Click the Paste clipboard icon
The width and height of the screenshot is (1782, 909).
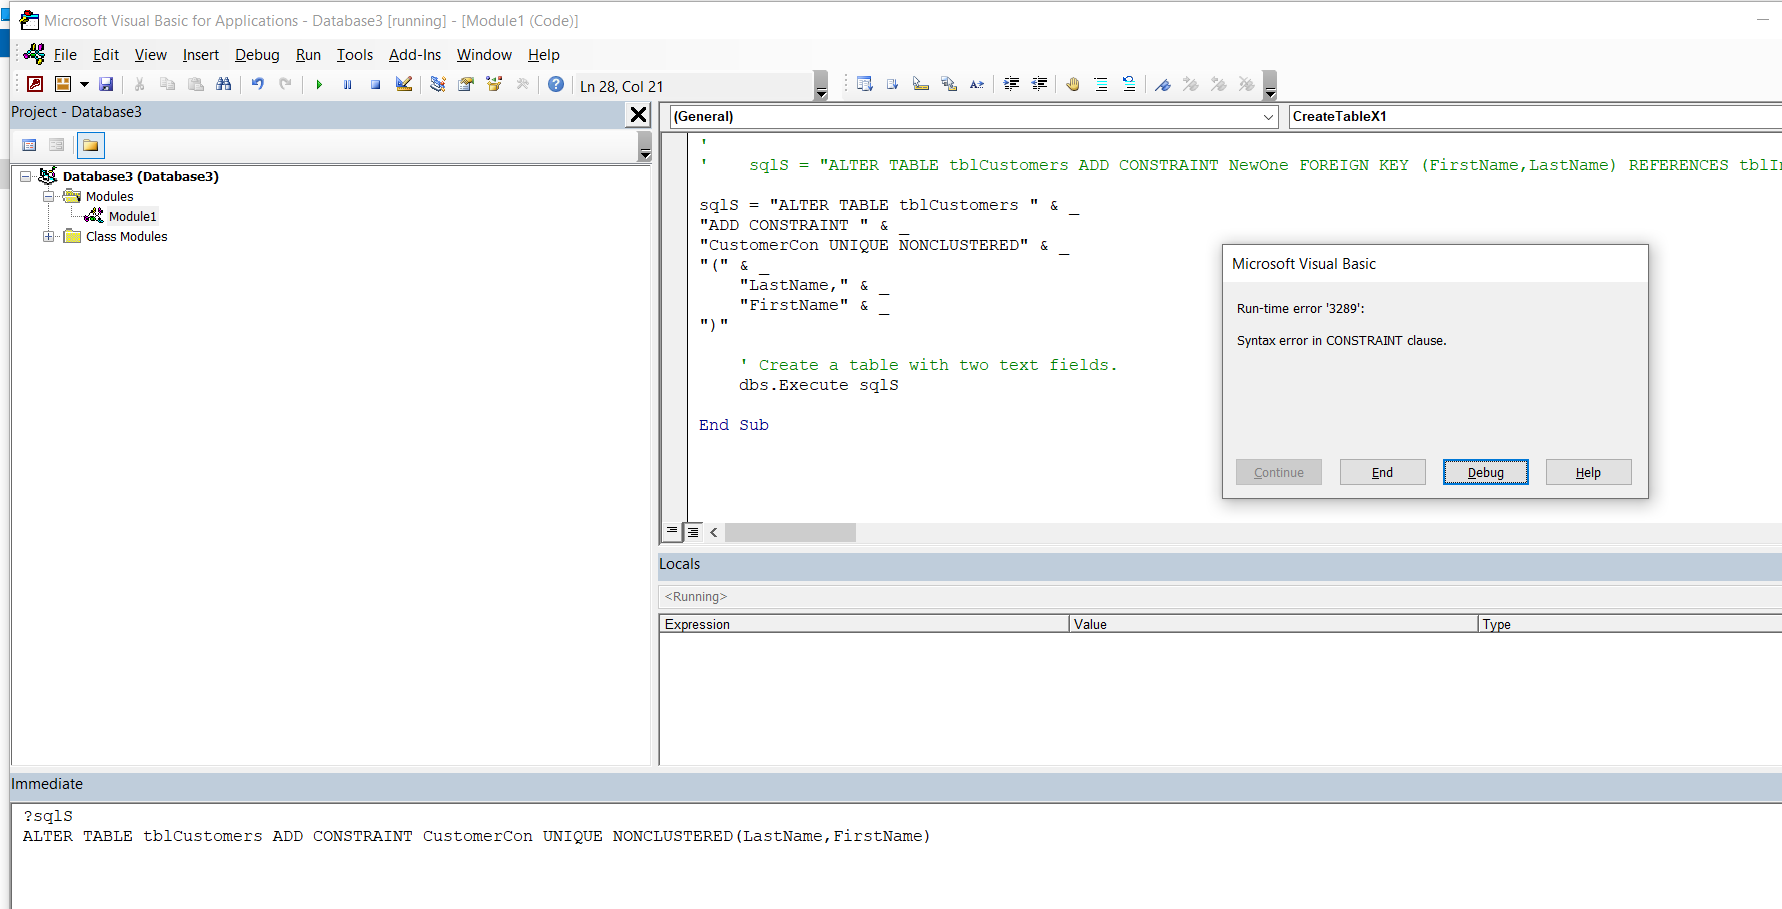pyautogui.click(x=196, y=85)
